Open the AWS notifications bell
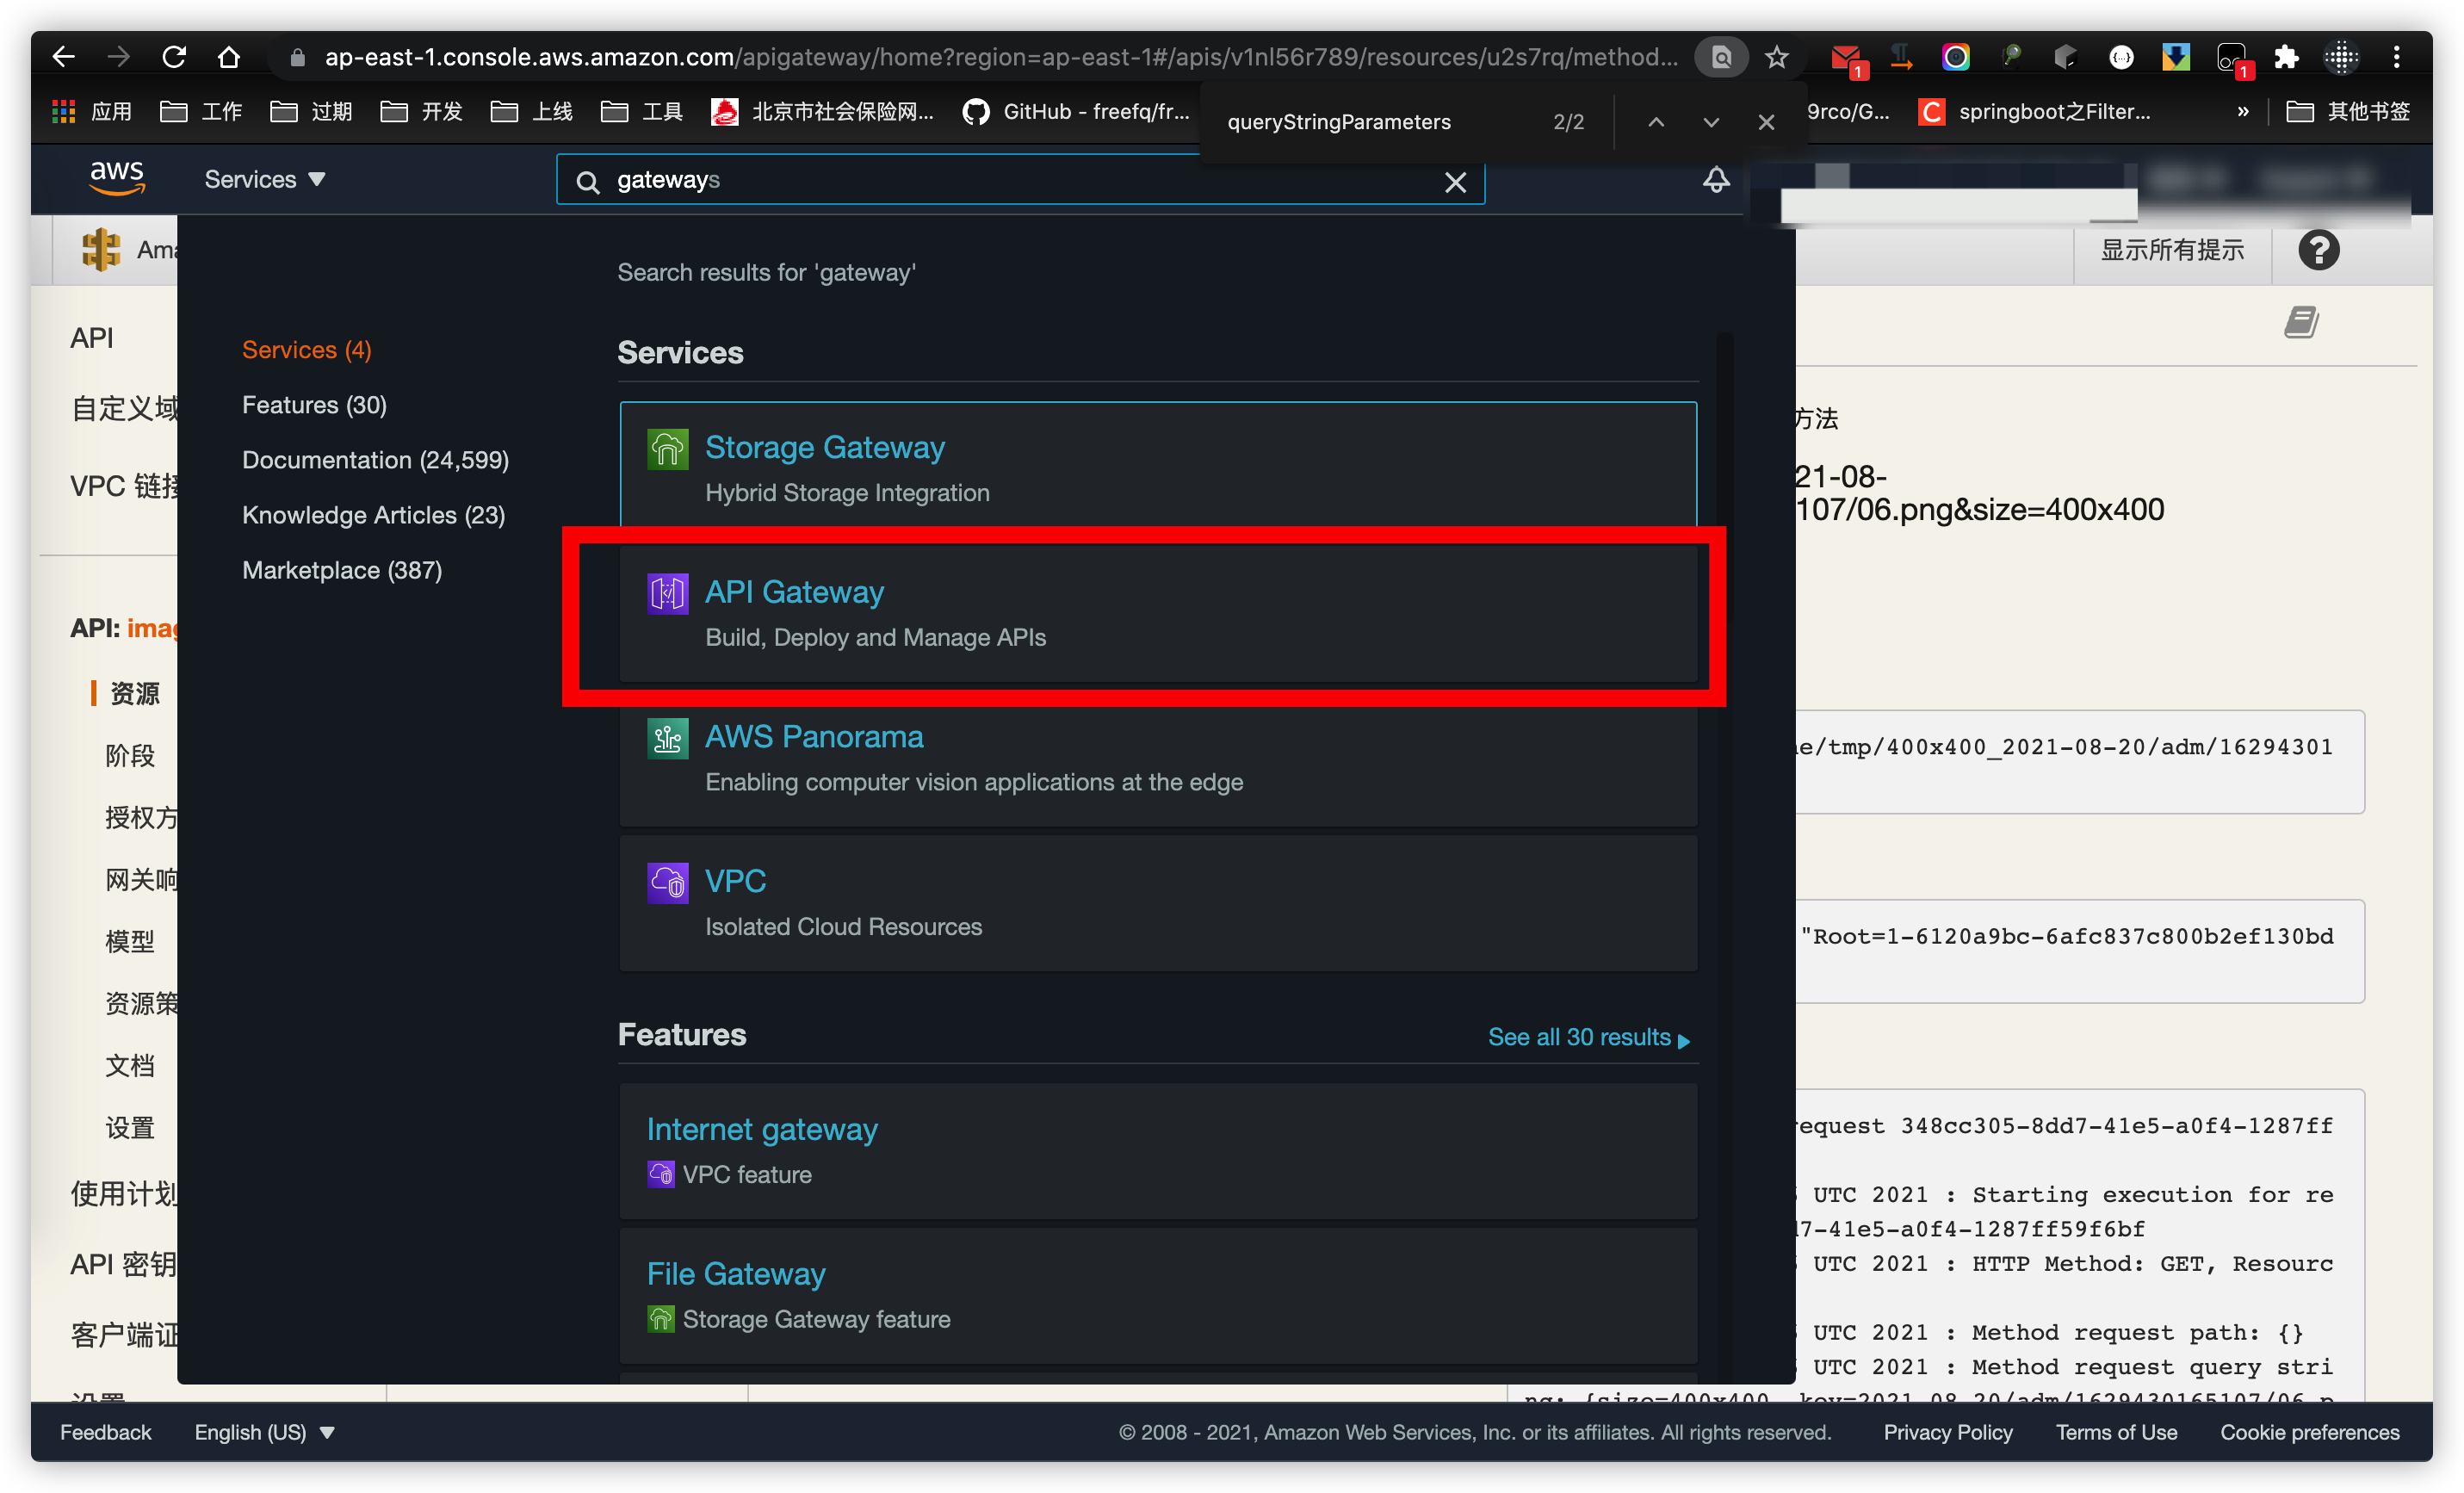 (1716, 180)
